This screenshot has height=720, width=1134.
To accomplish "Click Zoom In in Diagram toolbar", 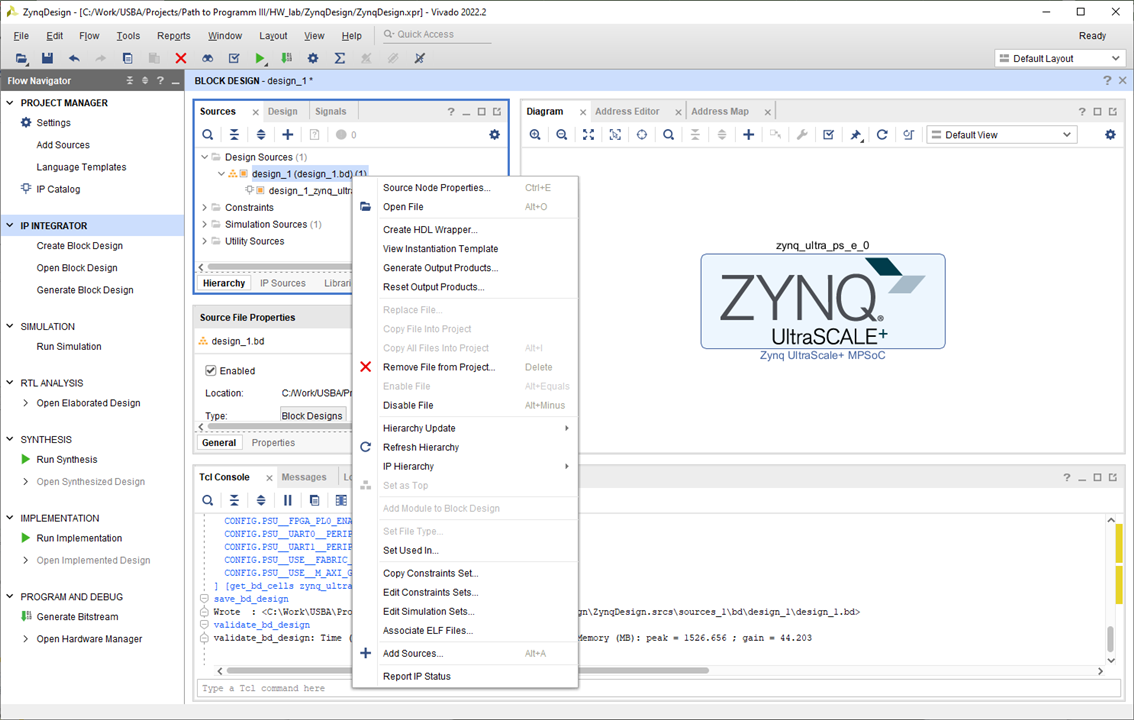I will tap(535, 135).
